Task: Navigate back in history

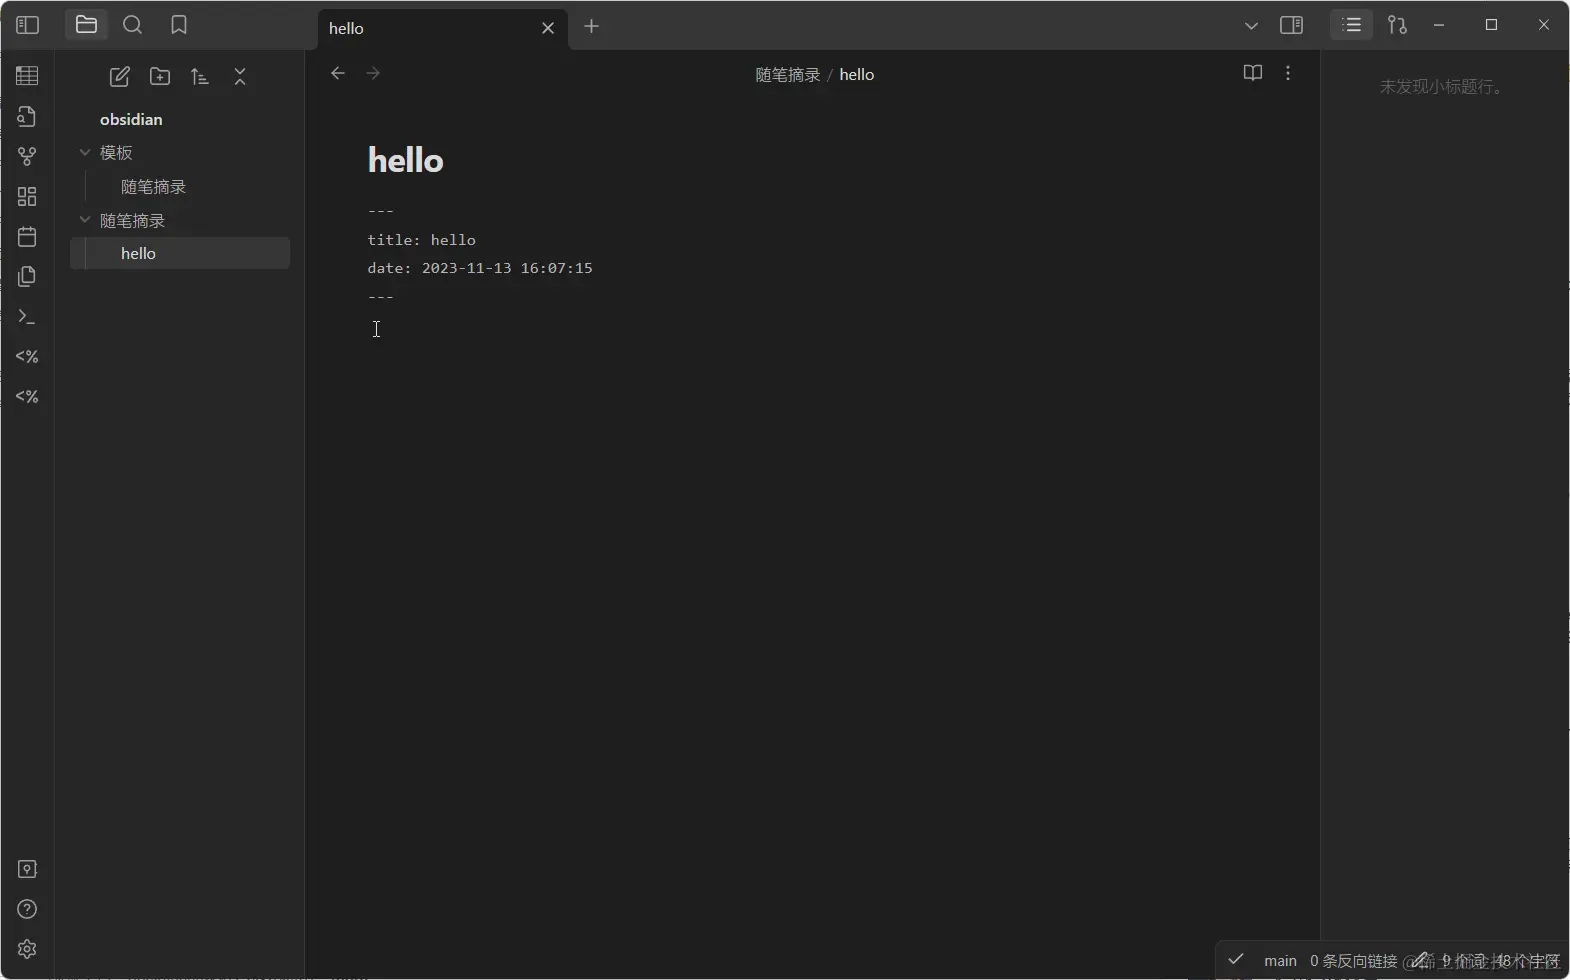Action: tap(338, 73)
